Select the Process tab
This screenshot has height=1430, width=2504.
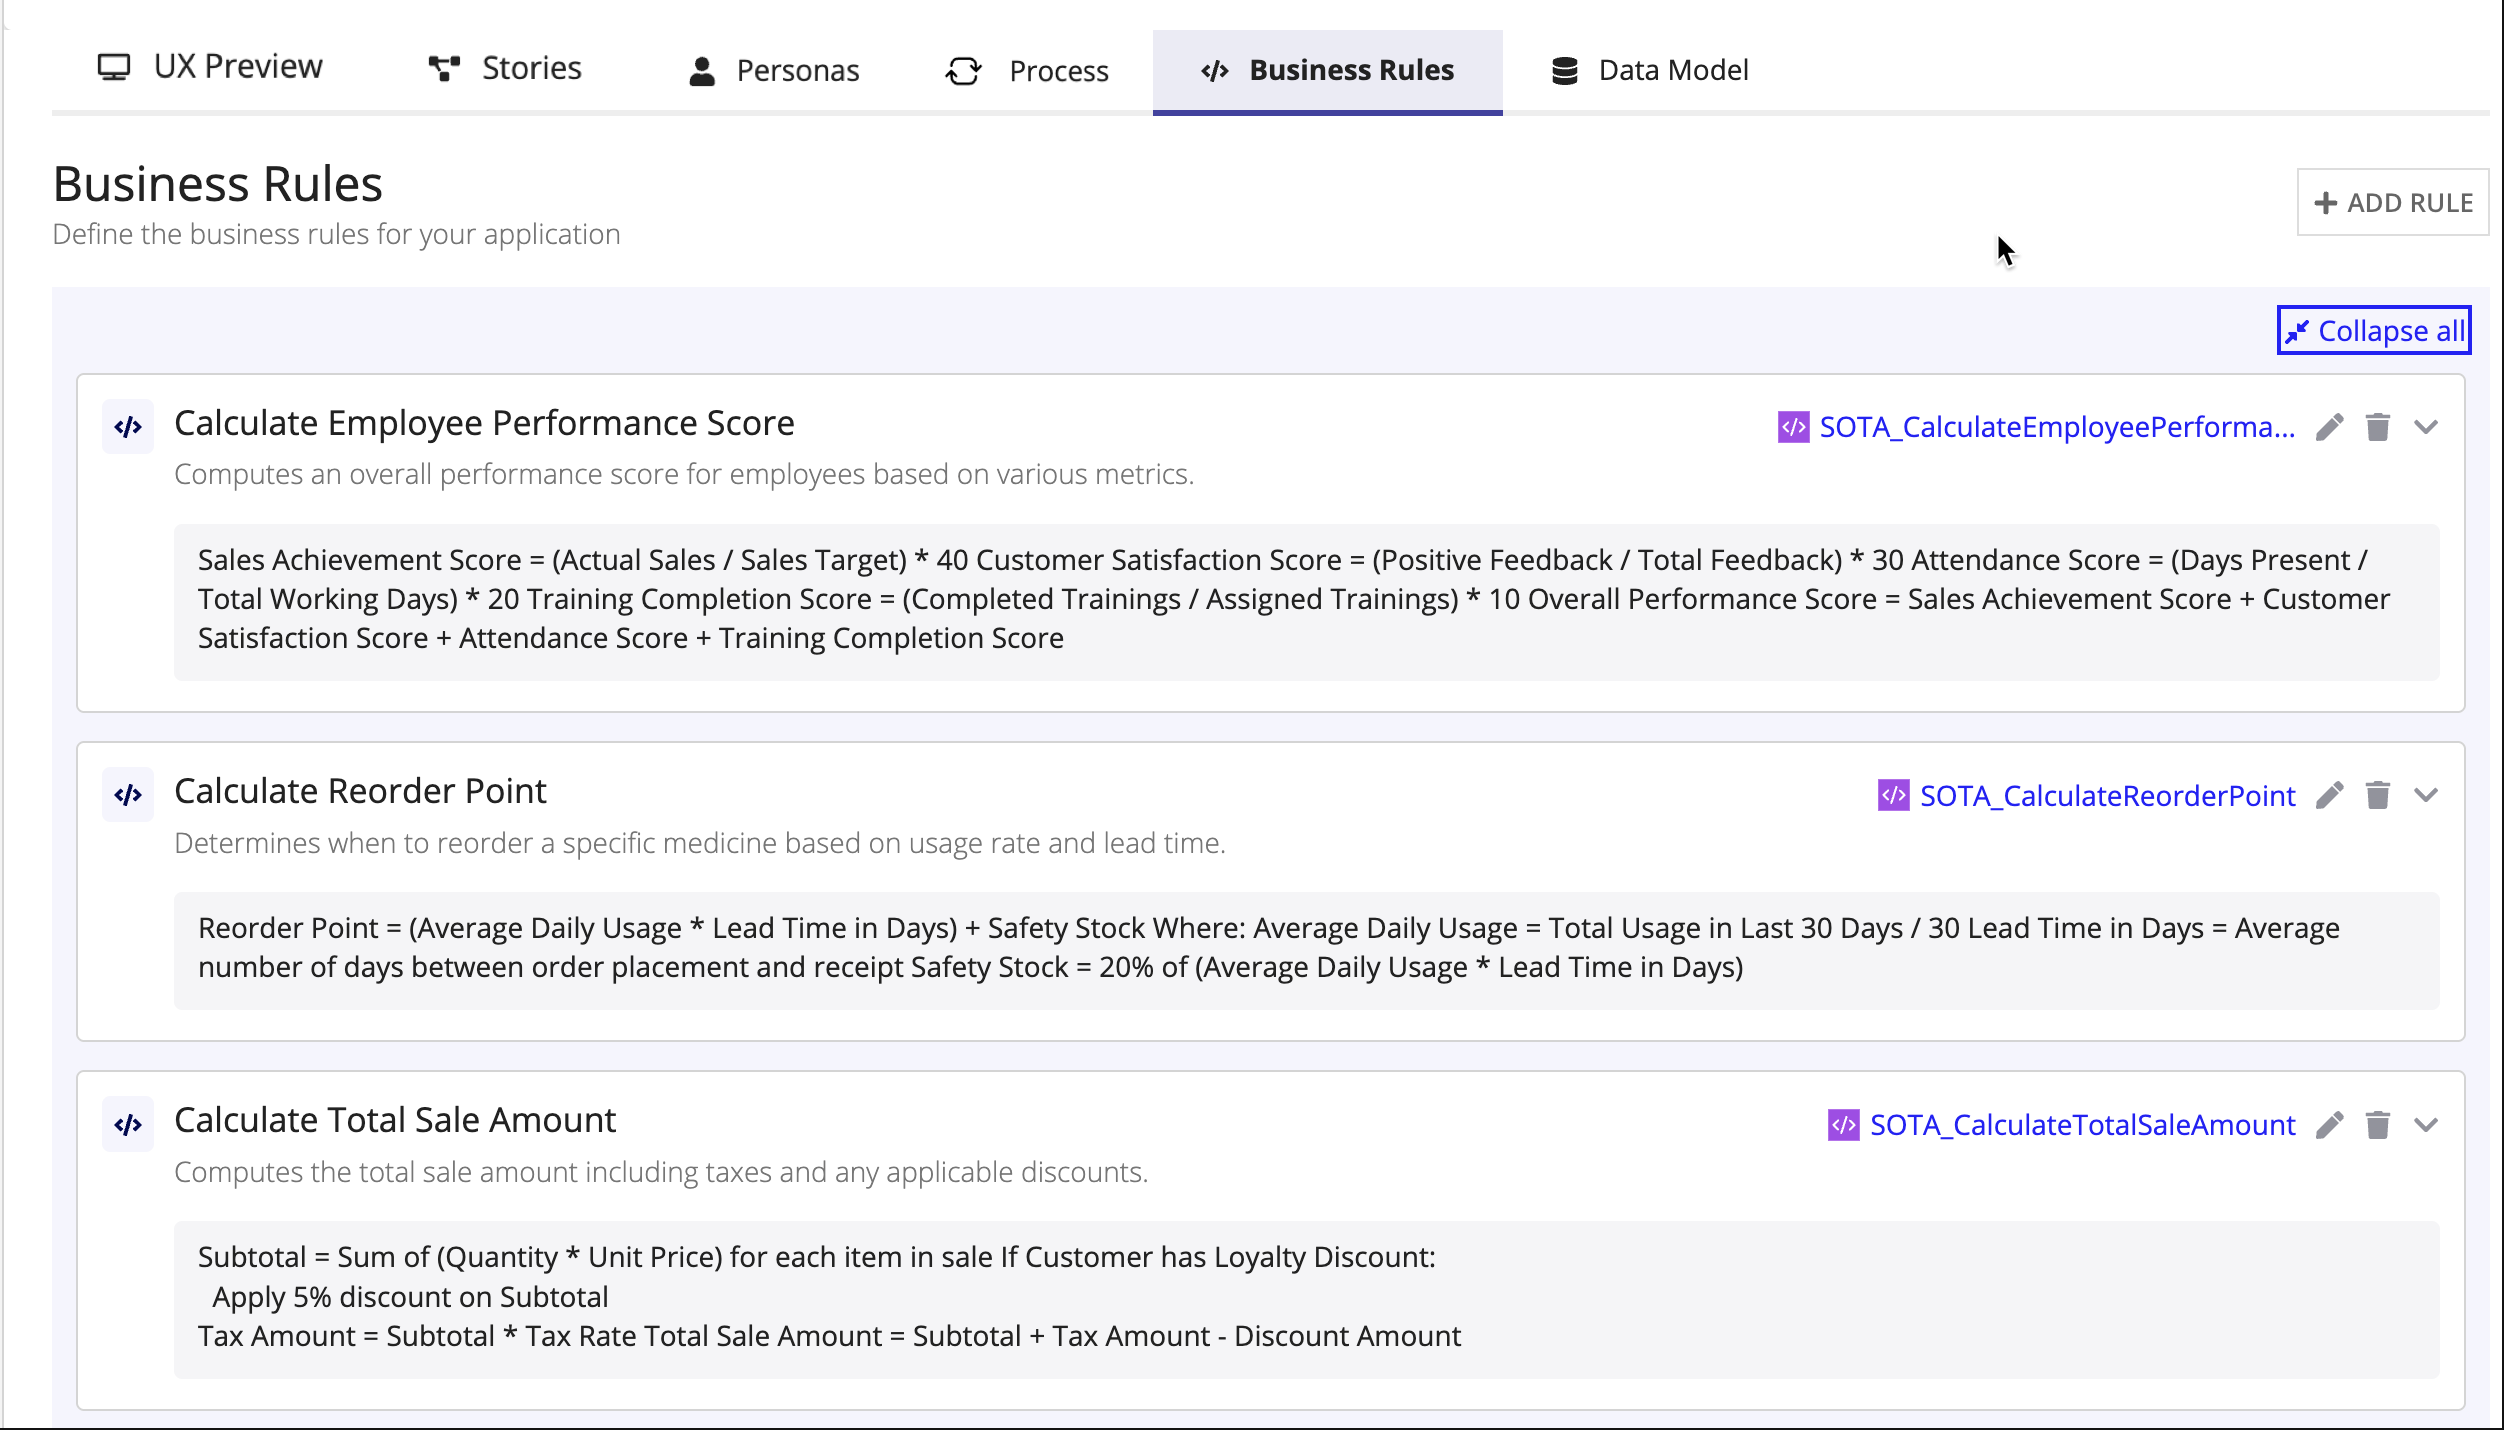point(1027,70)
